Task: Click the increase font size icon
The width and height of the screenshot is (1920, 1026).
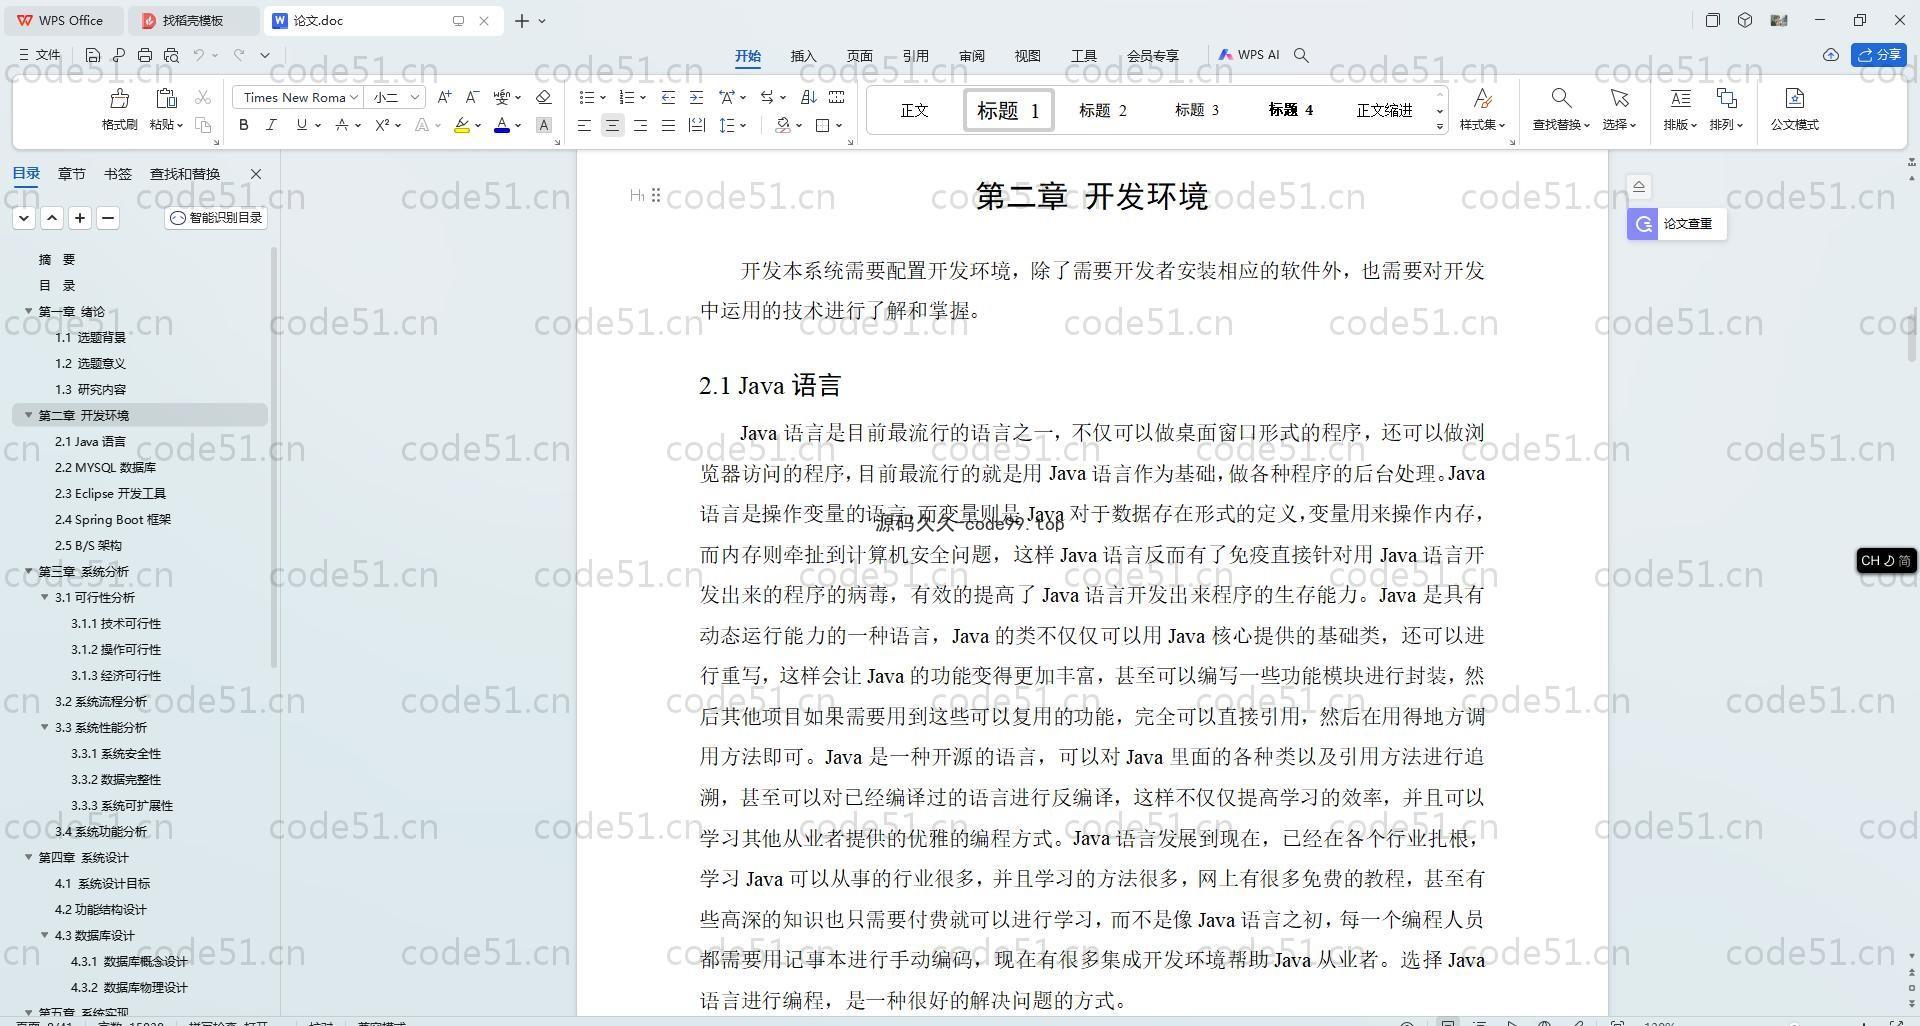Action: pos(444,97)
